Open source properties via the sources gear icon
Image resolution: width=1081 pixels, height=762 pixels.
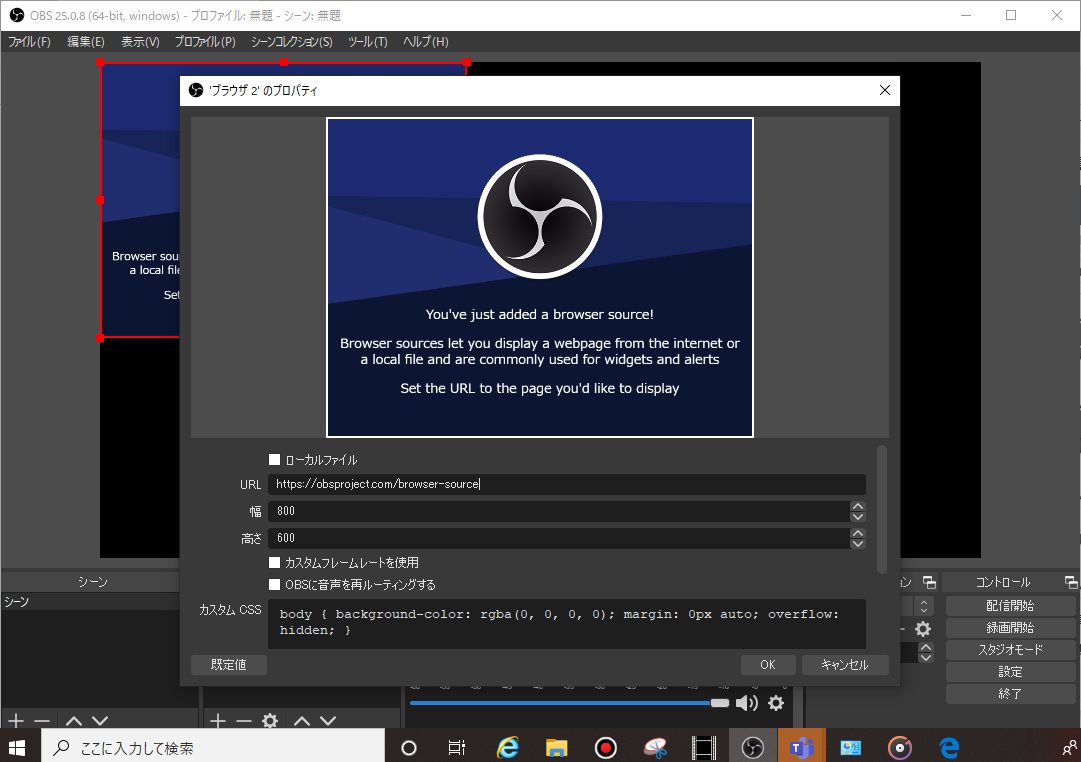tap(270, 721)
